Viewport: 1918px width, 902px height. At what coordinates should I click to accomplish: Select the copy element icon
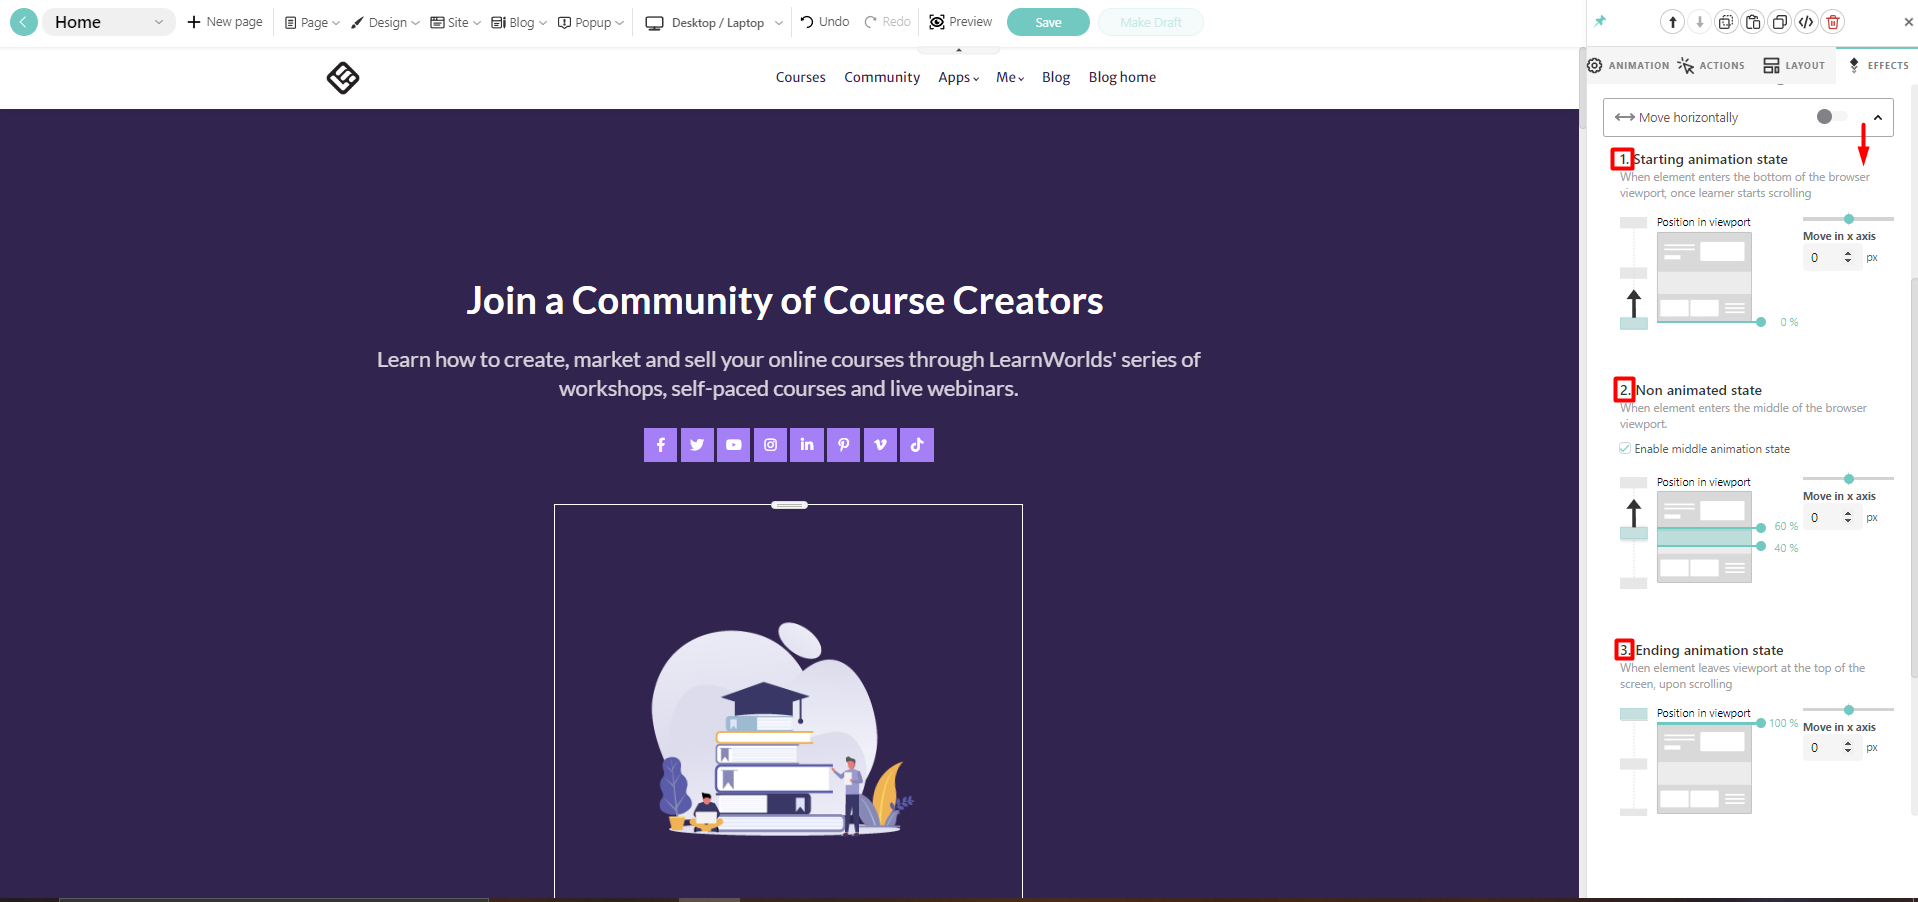(x=1726, y=21)
